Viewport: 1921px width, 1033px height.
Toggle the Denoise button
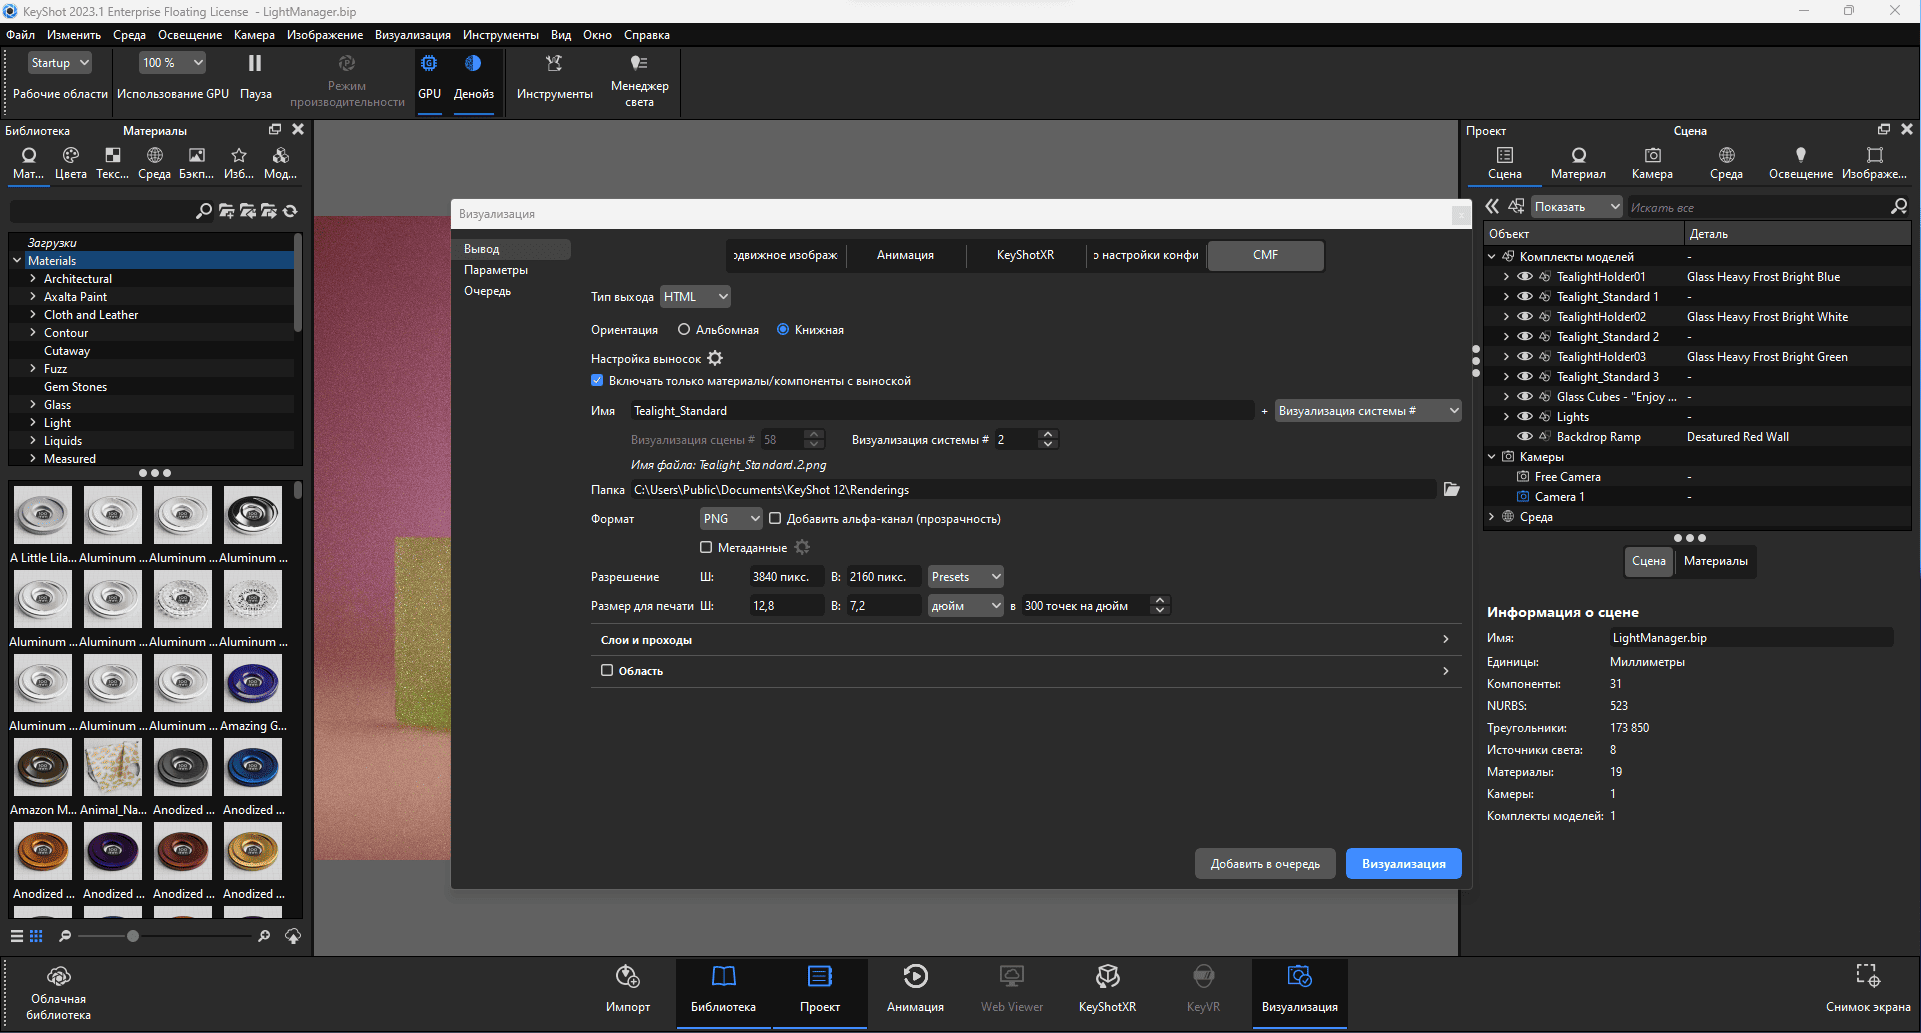click(x=473, y=77)
